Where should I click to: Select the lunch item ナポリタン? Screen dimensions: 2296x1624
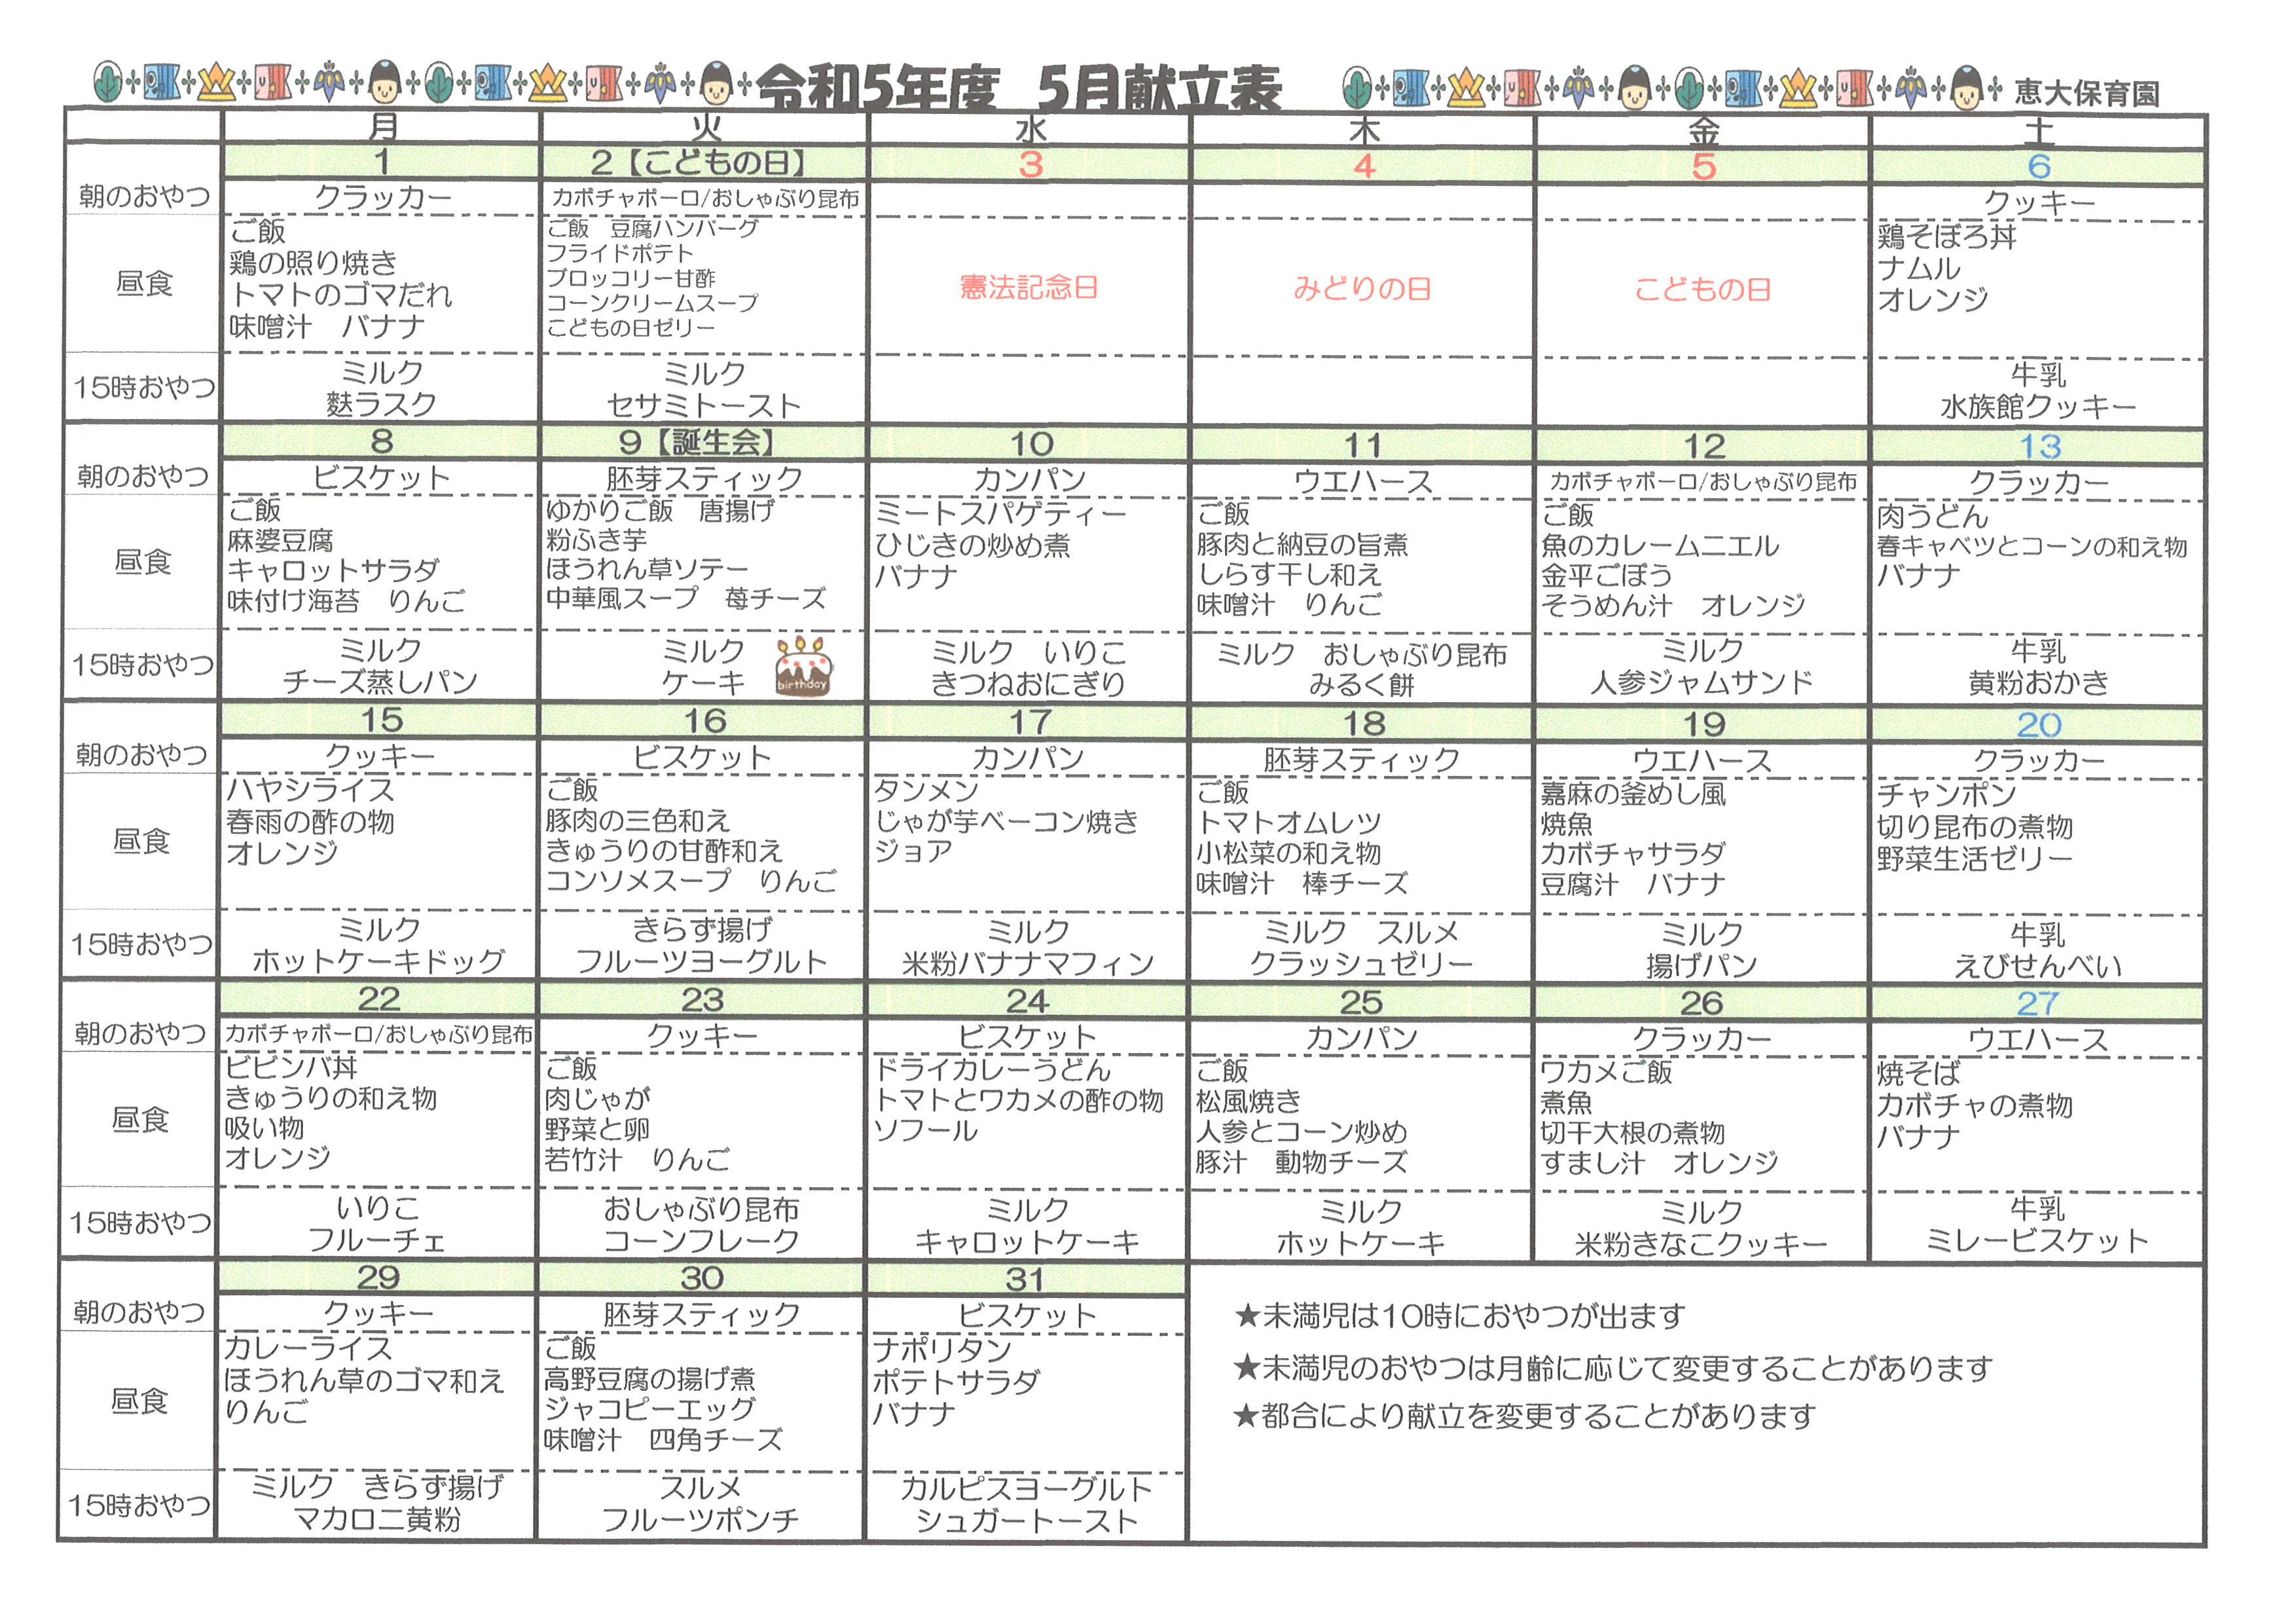tap(942, 1350)
